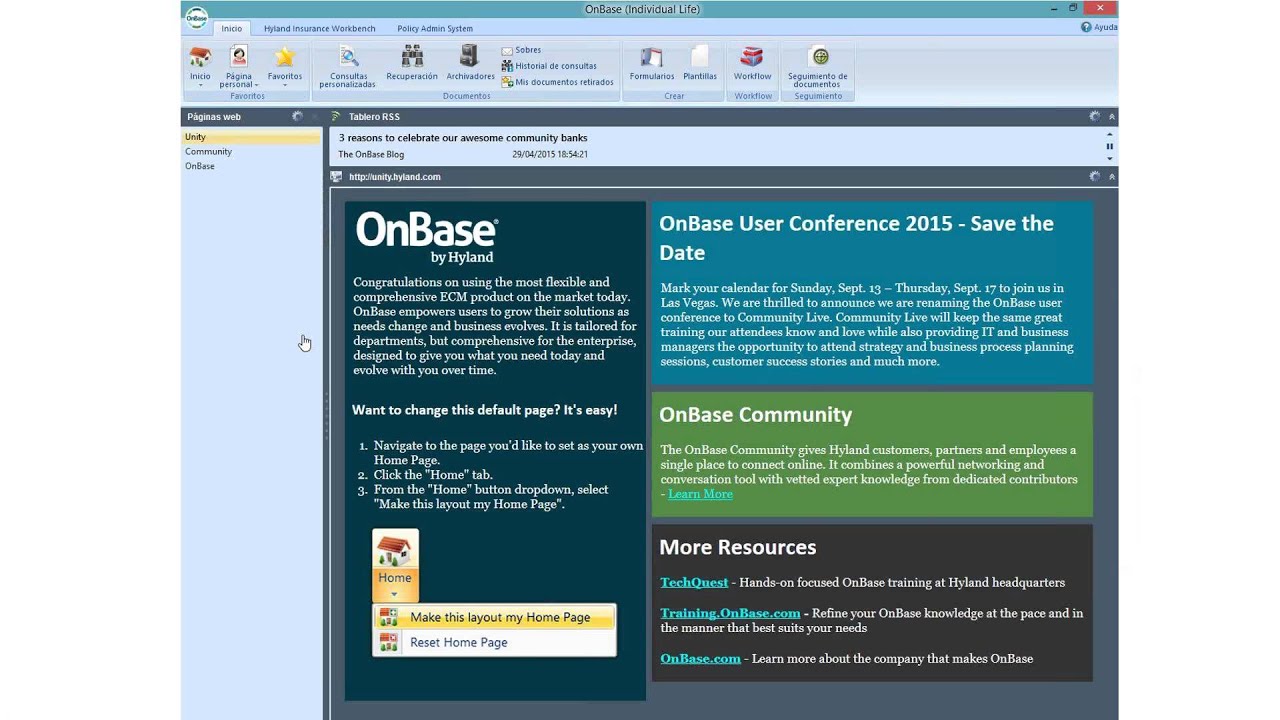Open RSS headline about community banks
This screenshot has width=1280, height=720.
pyautogui.click(x=463, y=138)
